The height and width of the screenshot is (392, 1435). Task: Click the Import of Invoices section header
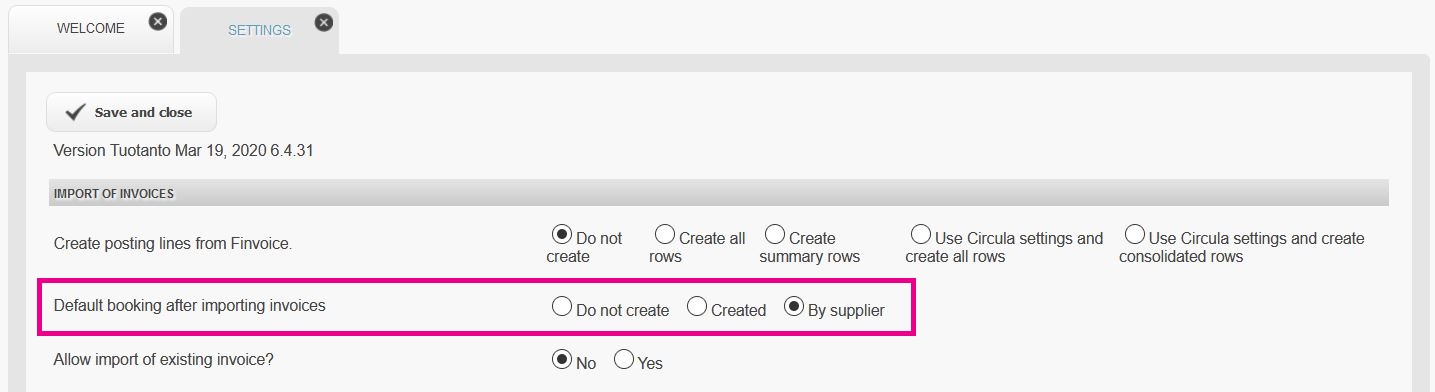(718, 193)
